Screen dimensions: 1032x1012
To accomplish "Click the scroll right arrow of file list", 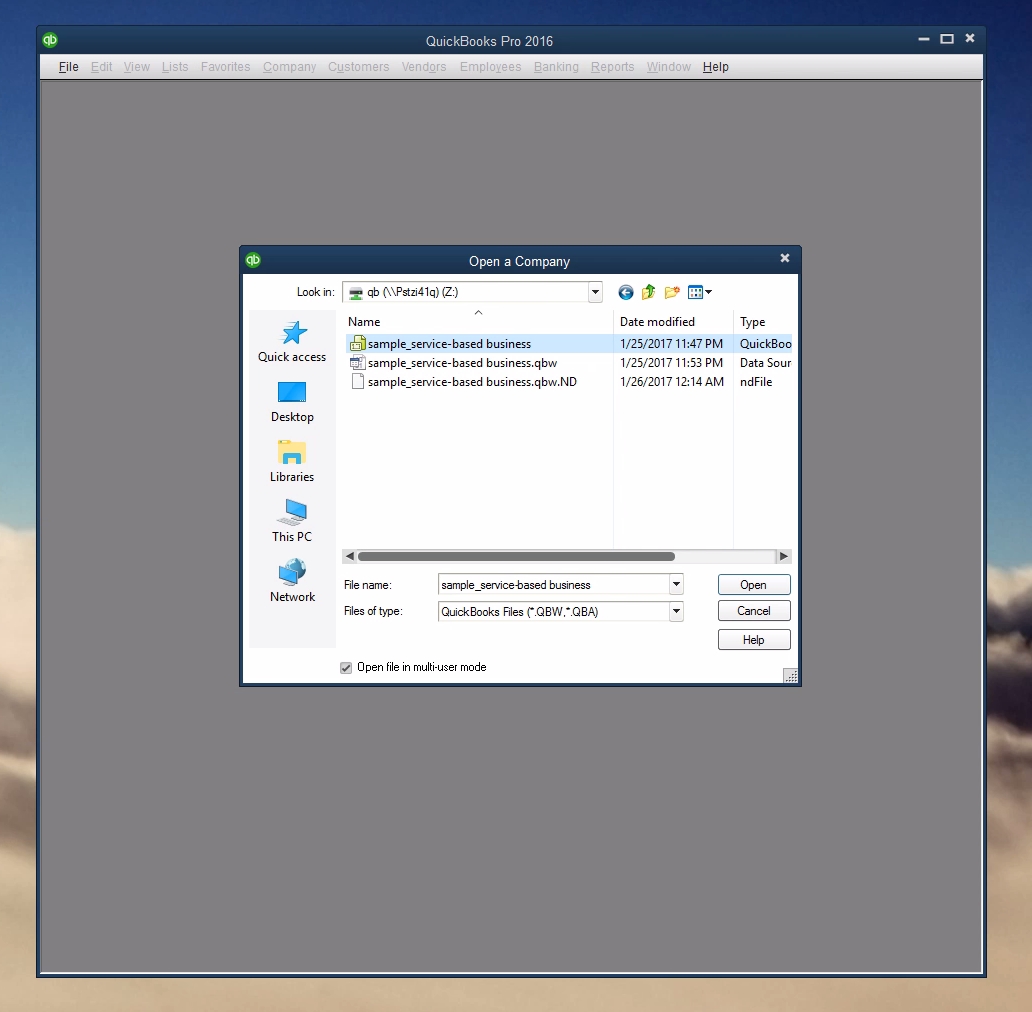I will 783,557.
